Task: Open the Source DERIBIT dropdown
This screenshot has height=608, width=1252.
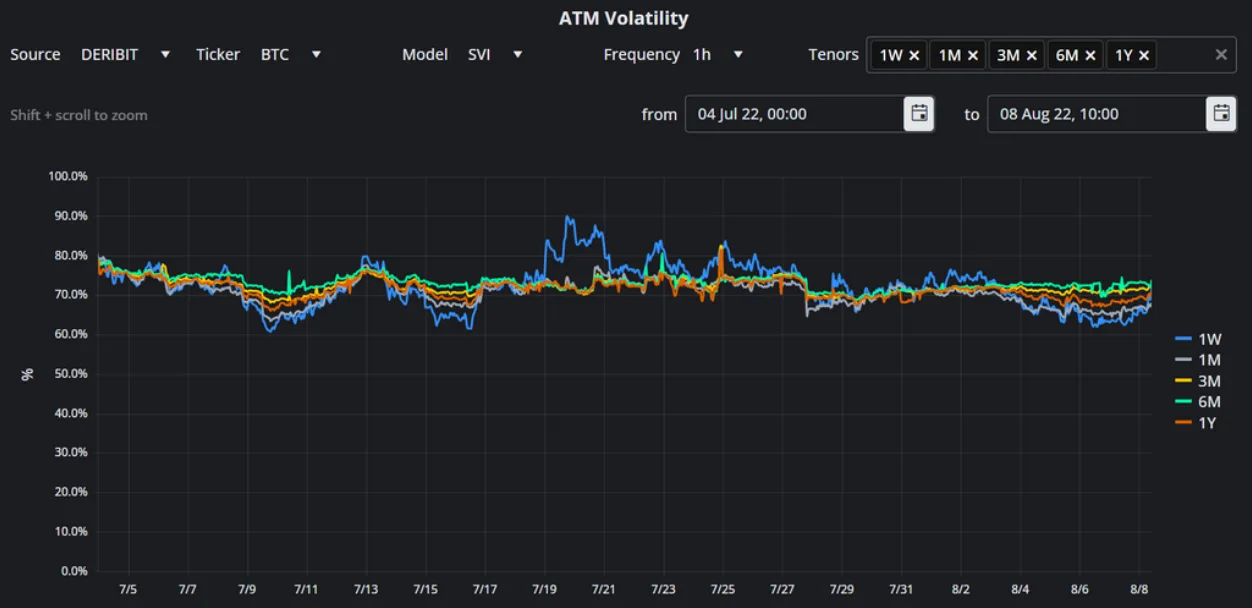Action: tap(125, 54)
